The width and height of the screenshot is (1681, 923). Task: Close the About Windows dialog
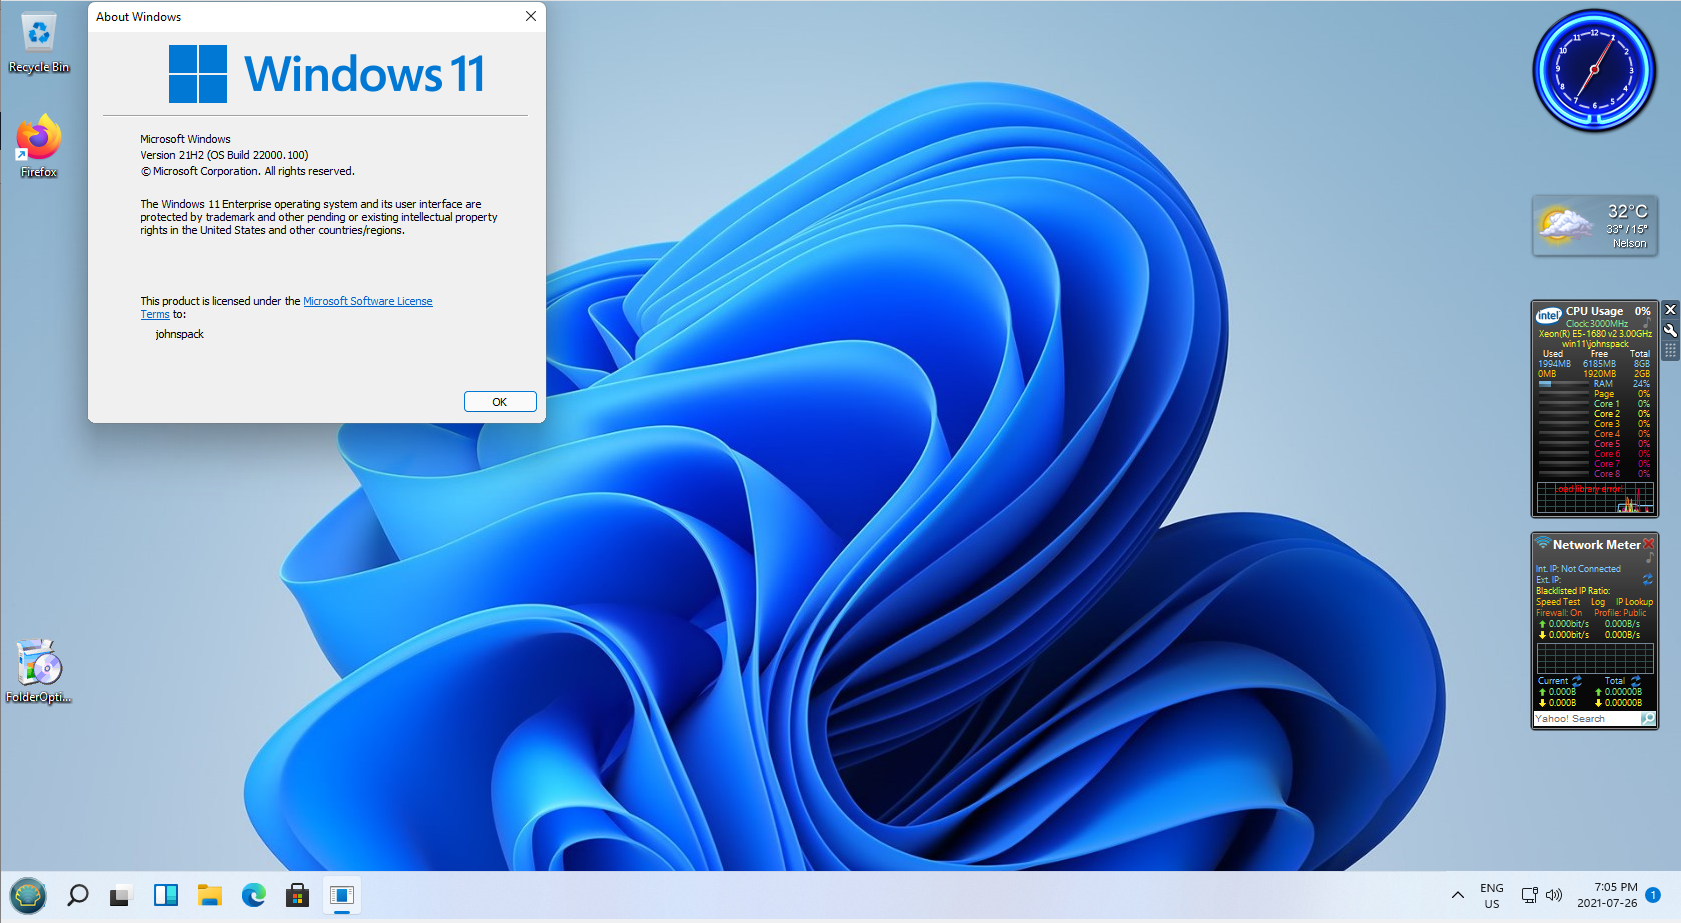(531, 16)
